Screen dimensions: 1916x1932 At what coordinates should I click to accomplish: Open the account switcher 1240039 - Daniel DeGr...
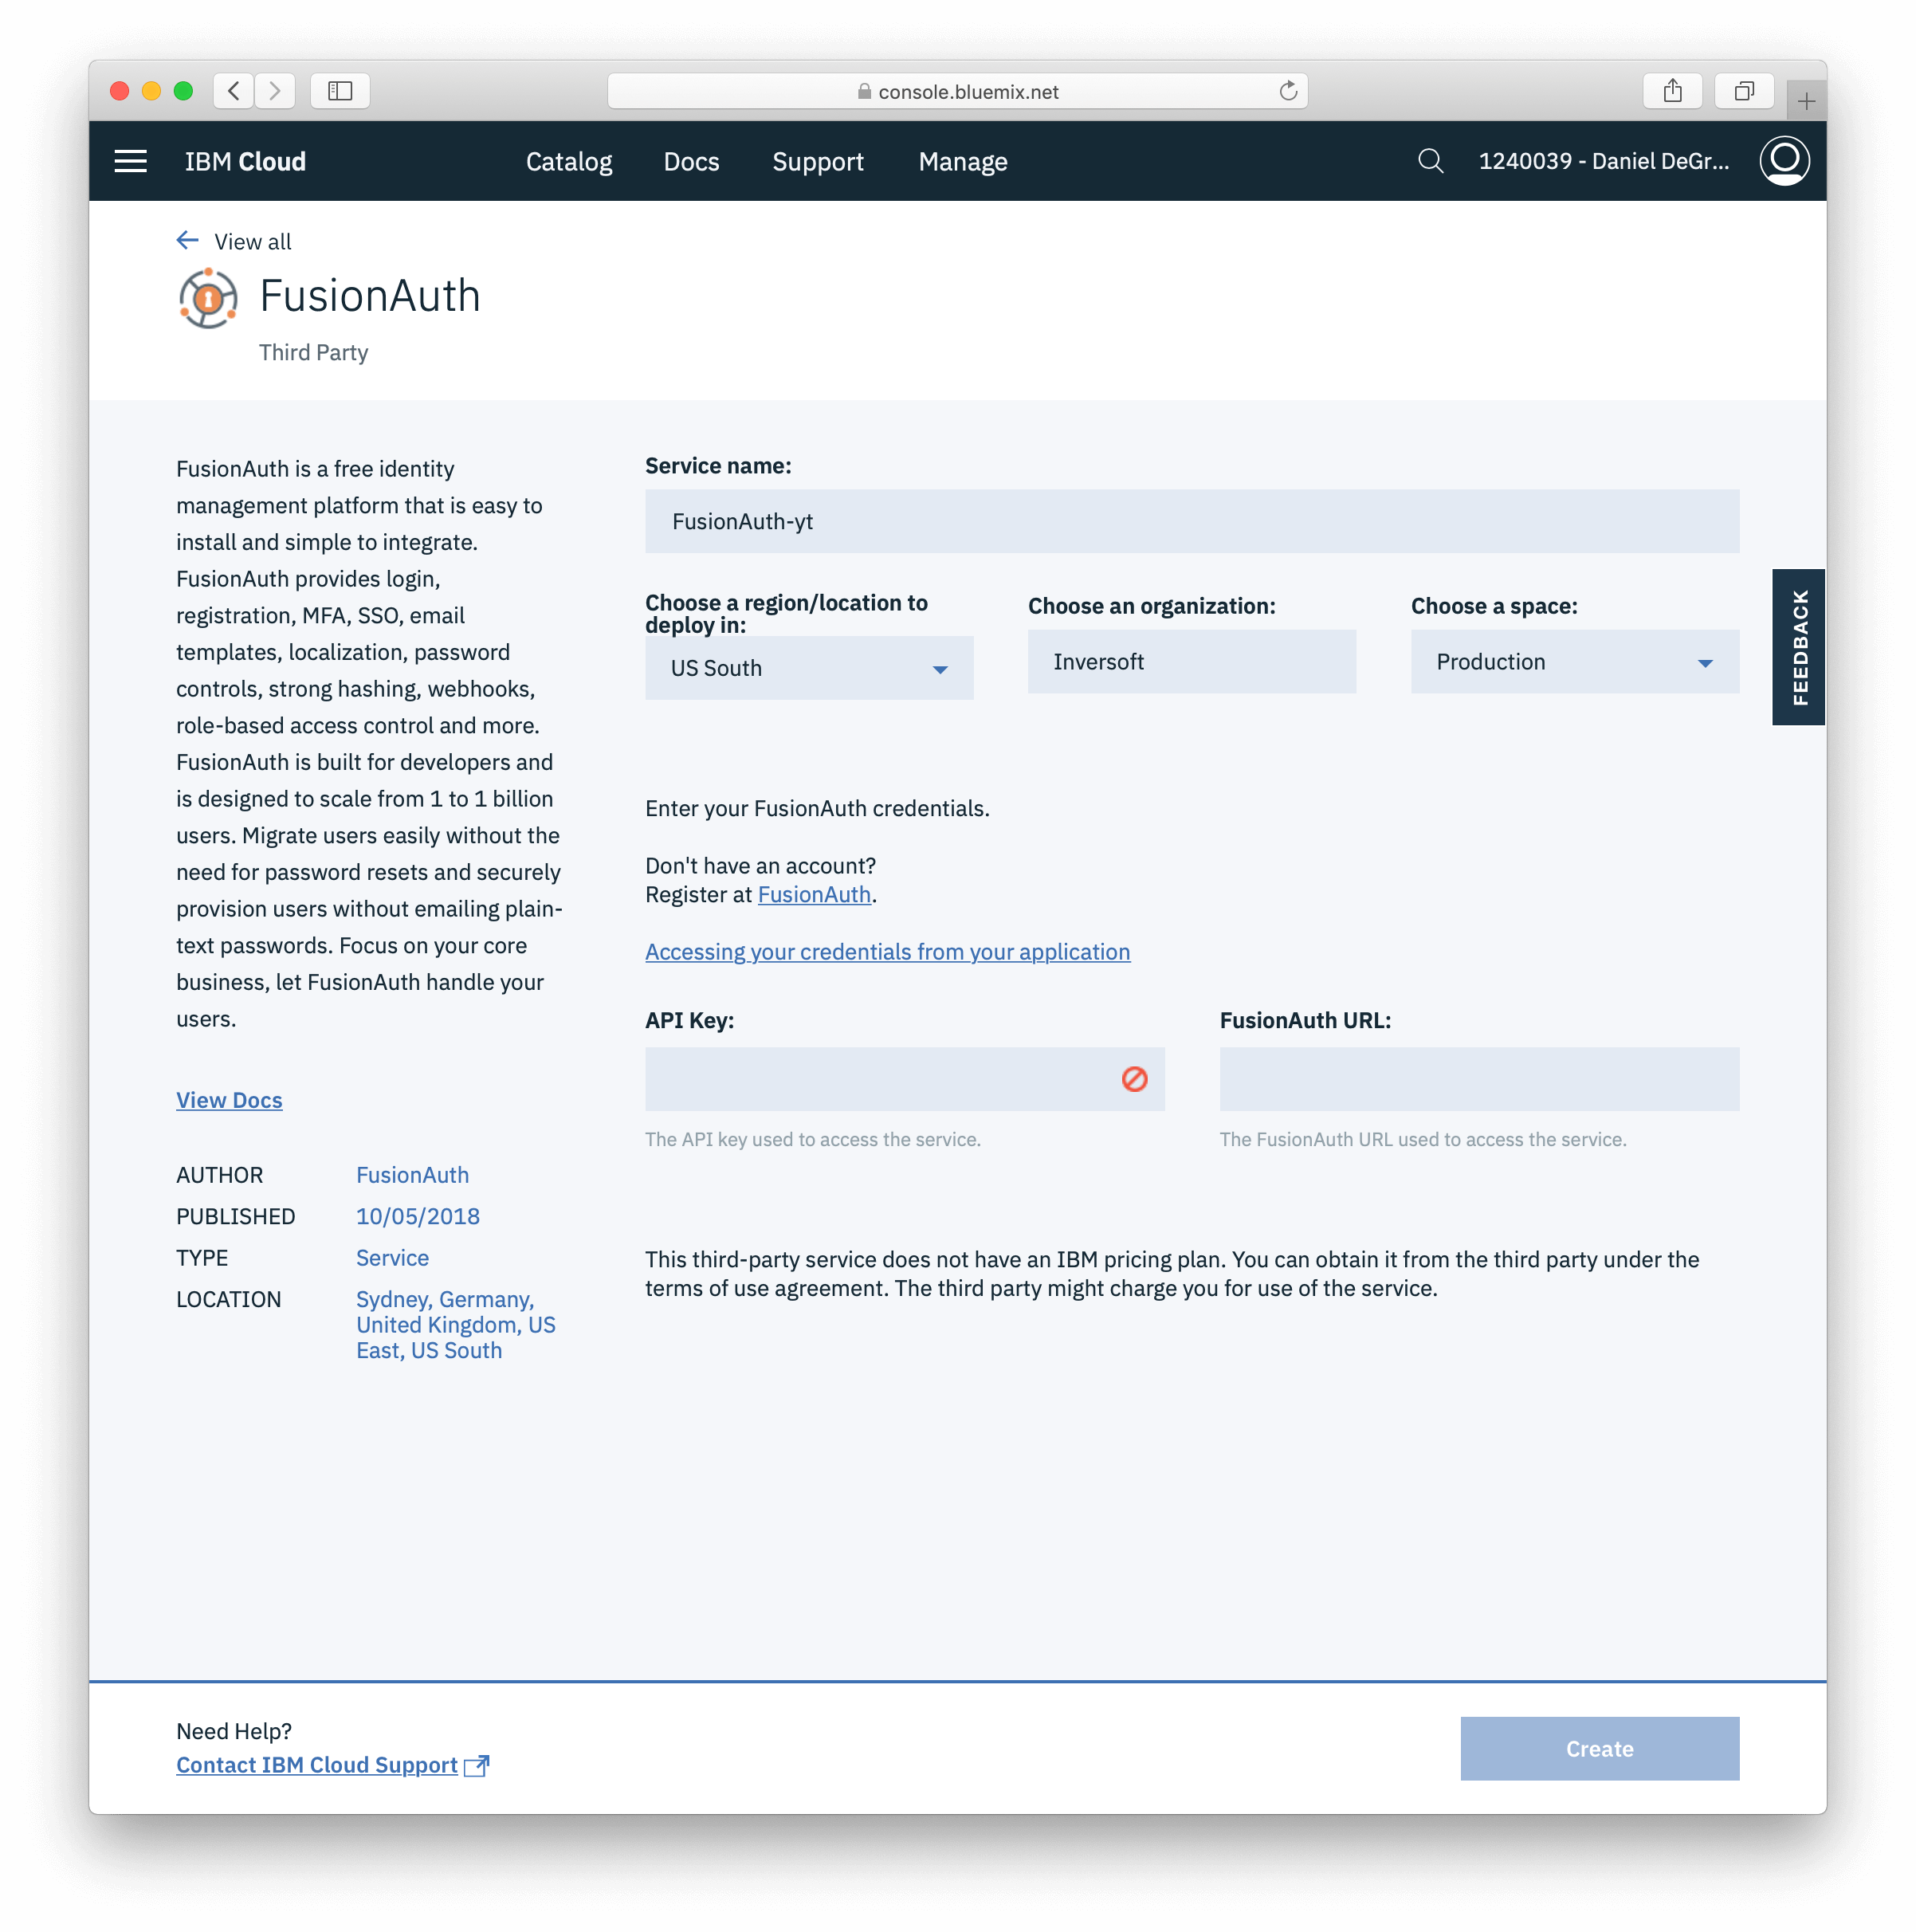tap(1604, 161)
